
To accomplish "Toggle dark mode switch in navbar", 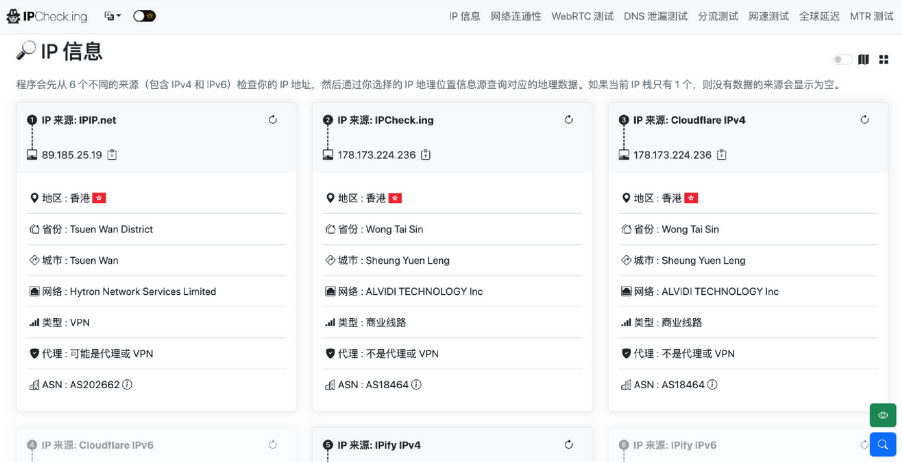I will click(x=144, y=16).
